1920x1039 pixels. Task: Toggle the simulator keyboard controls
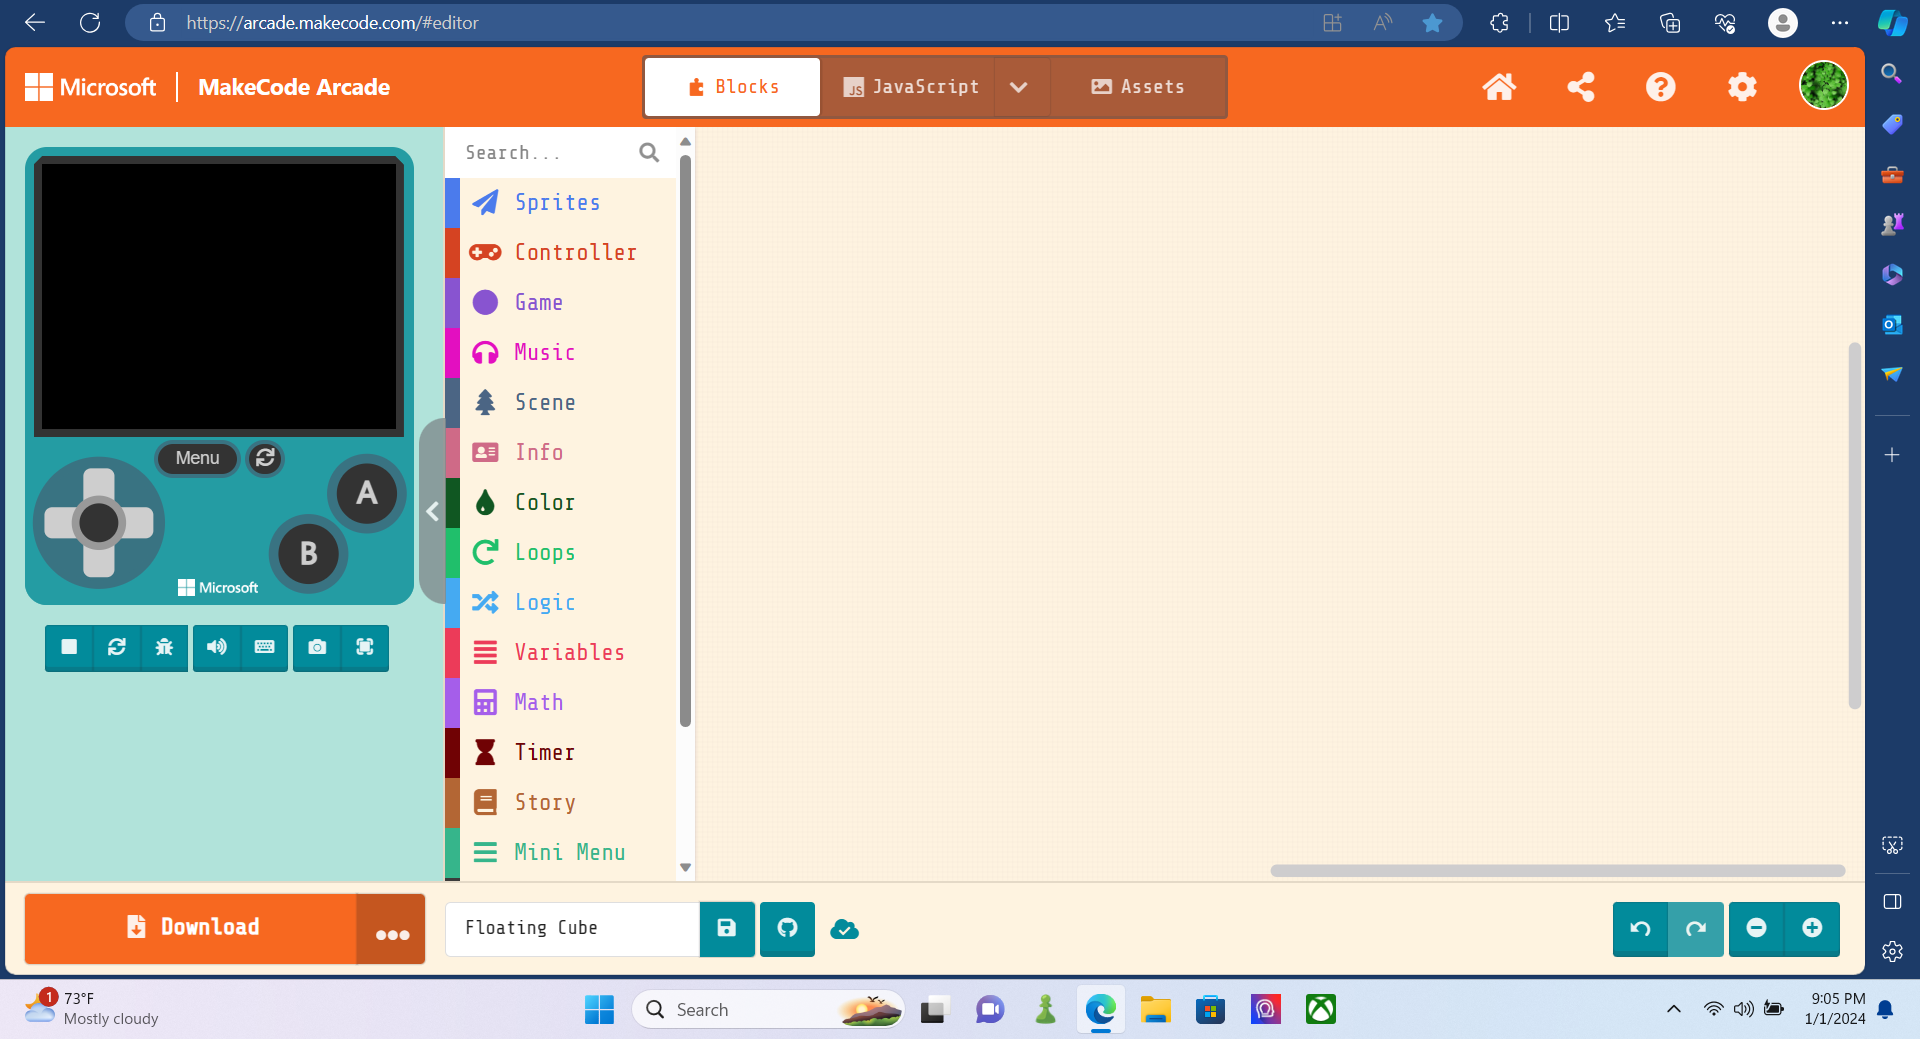click(265, 648)
